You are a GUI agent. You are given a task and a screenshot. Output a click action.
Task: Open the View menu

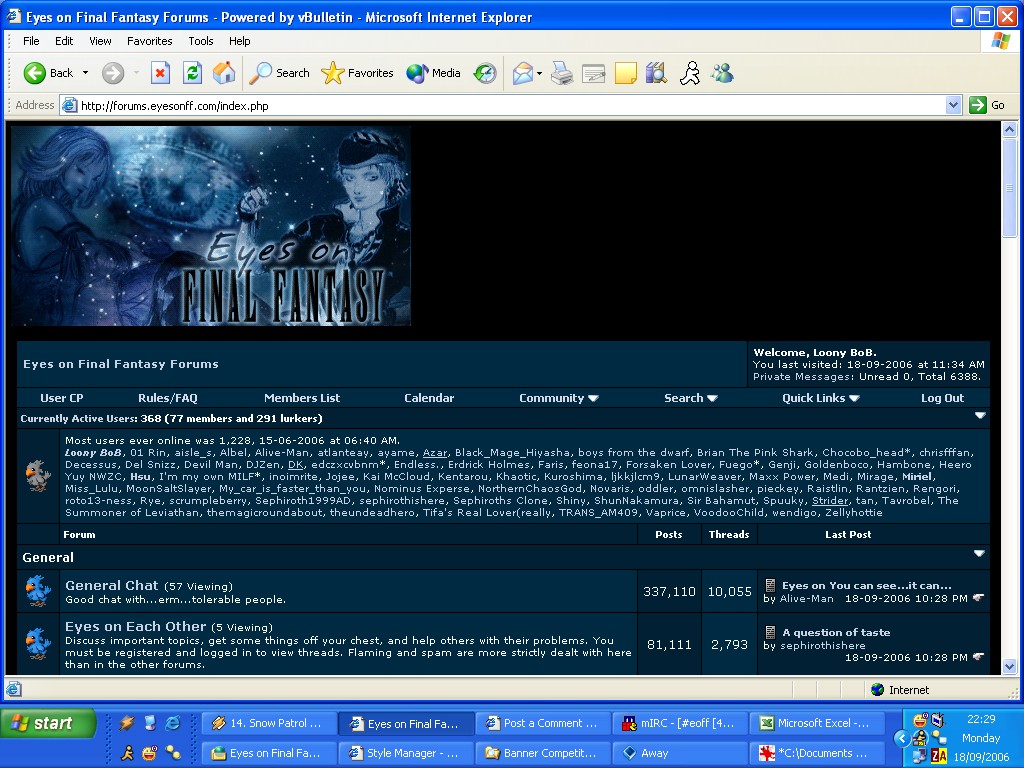click(100, 41)
